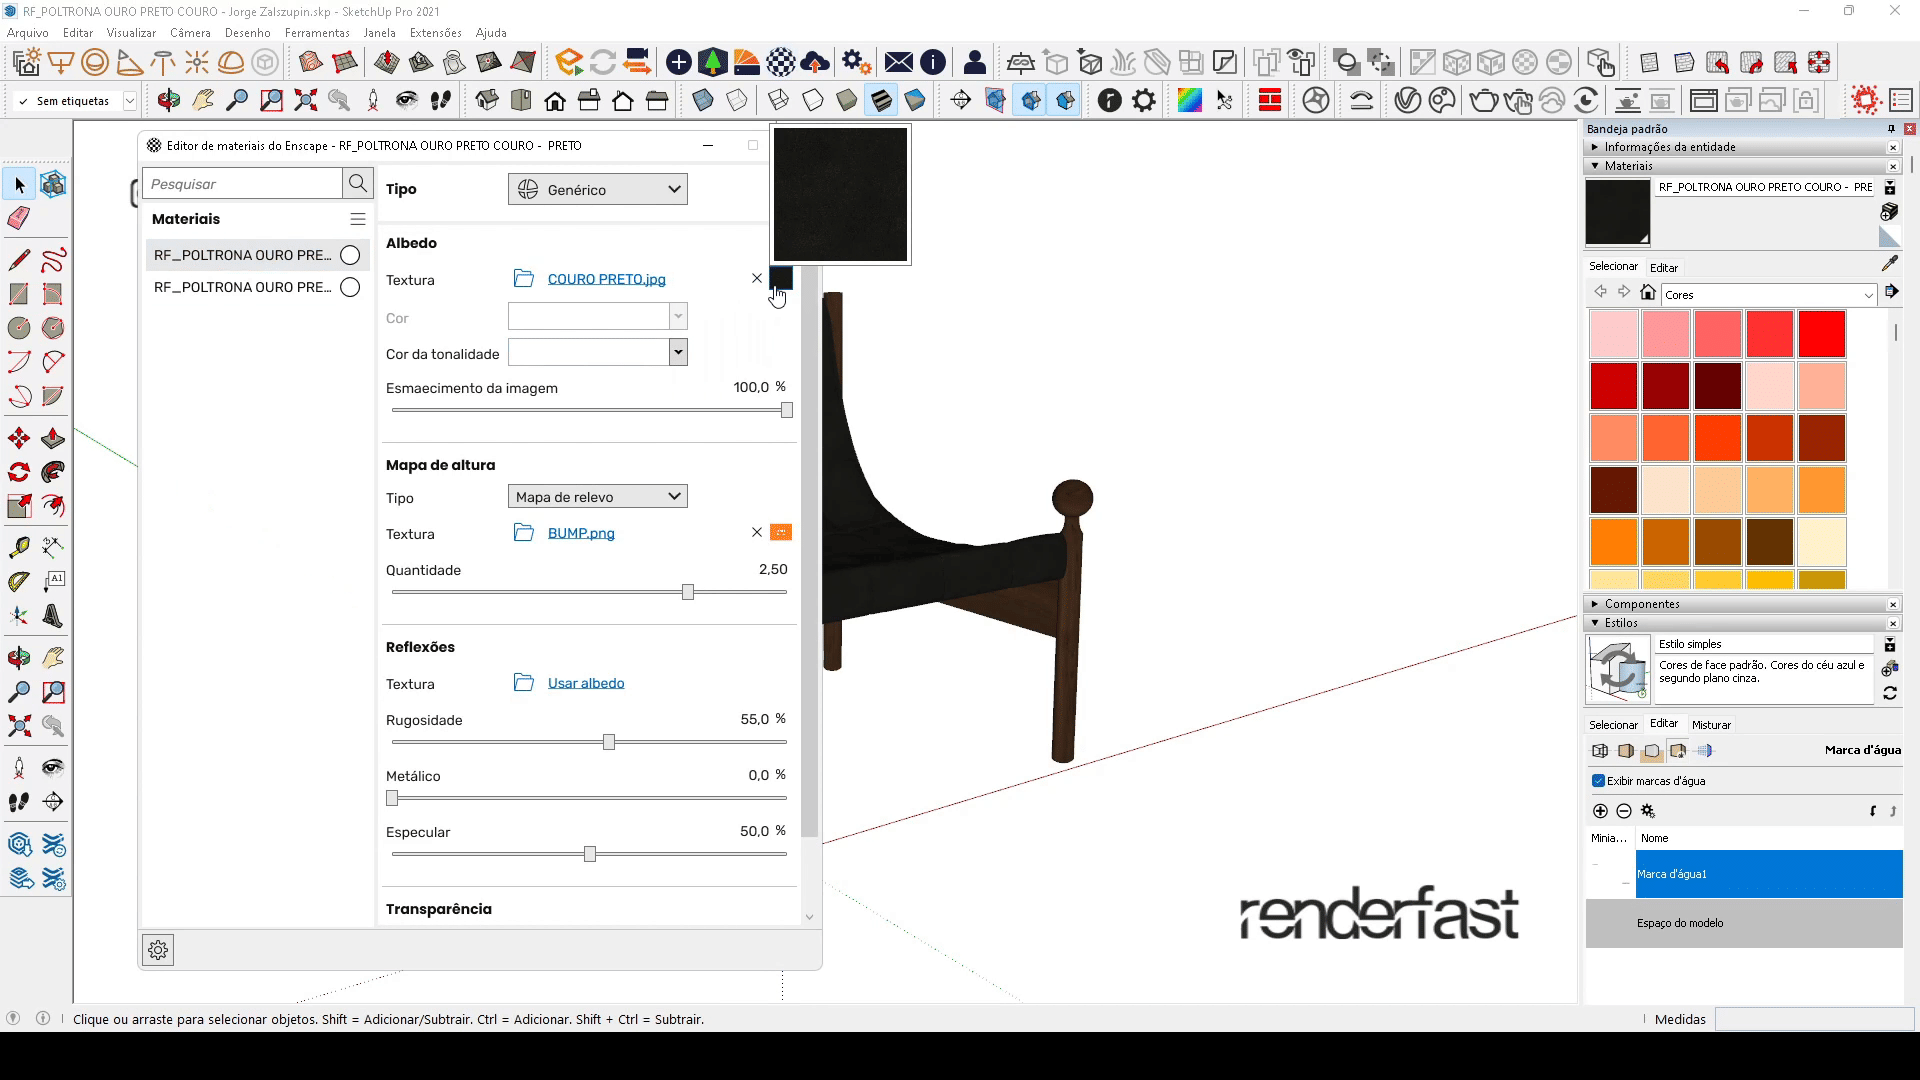Click the search magnifier in materials editor

coord(357,184)
